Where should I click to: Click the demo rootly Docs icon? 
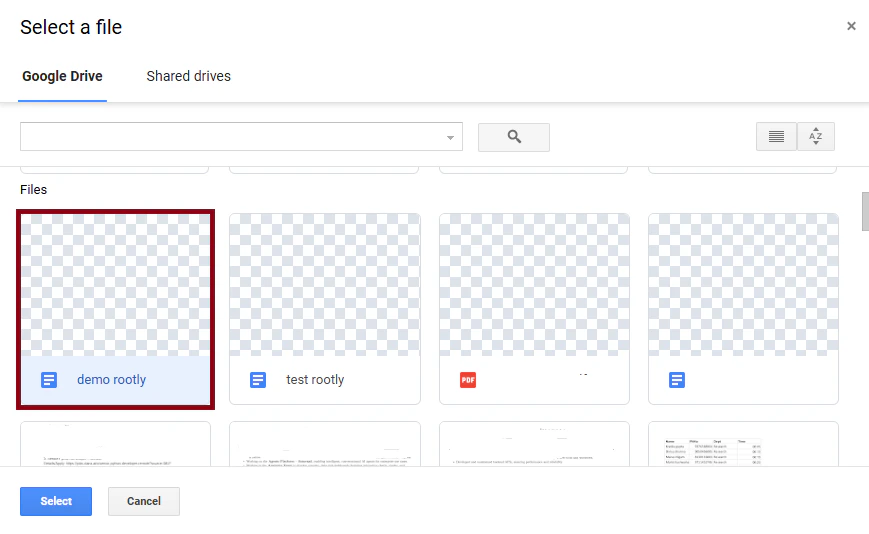(49, 380)
